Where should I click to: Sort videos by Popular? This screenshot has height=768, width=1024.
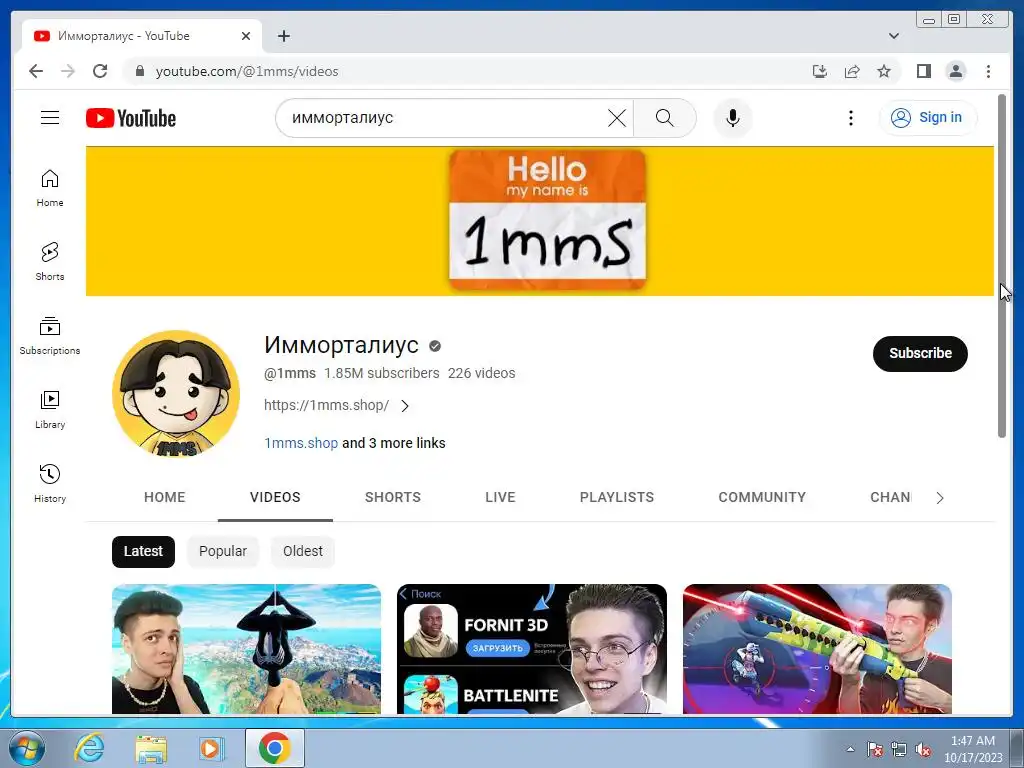click(x=223, y=551)
